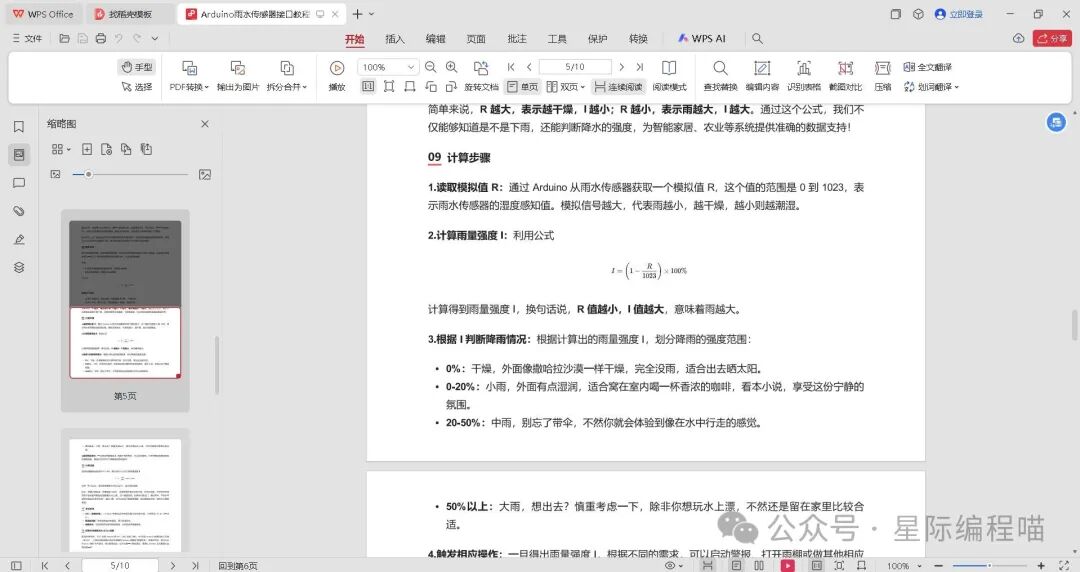This screenshot has width=1080, height=572.
Task: Go to previous page in ribbon
Action: coord(529,67)
